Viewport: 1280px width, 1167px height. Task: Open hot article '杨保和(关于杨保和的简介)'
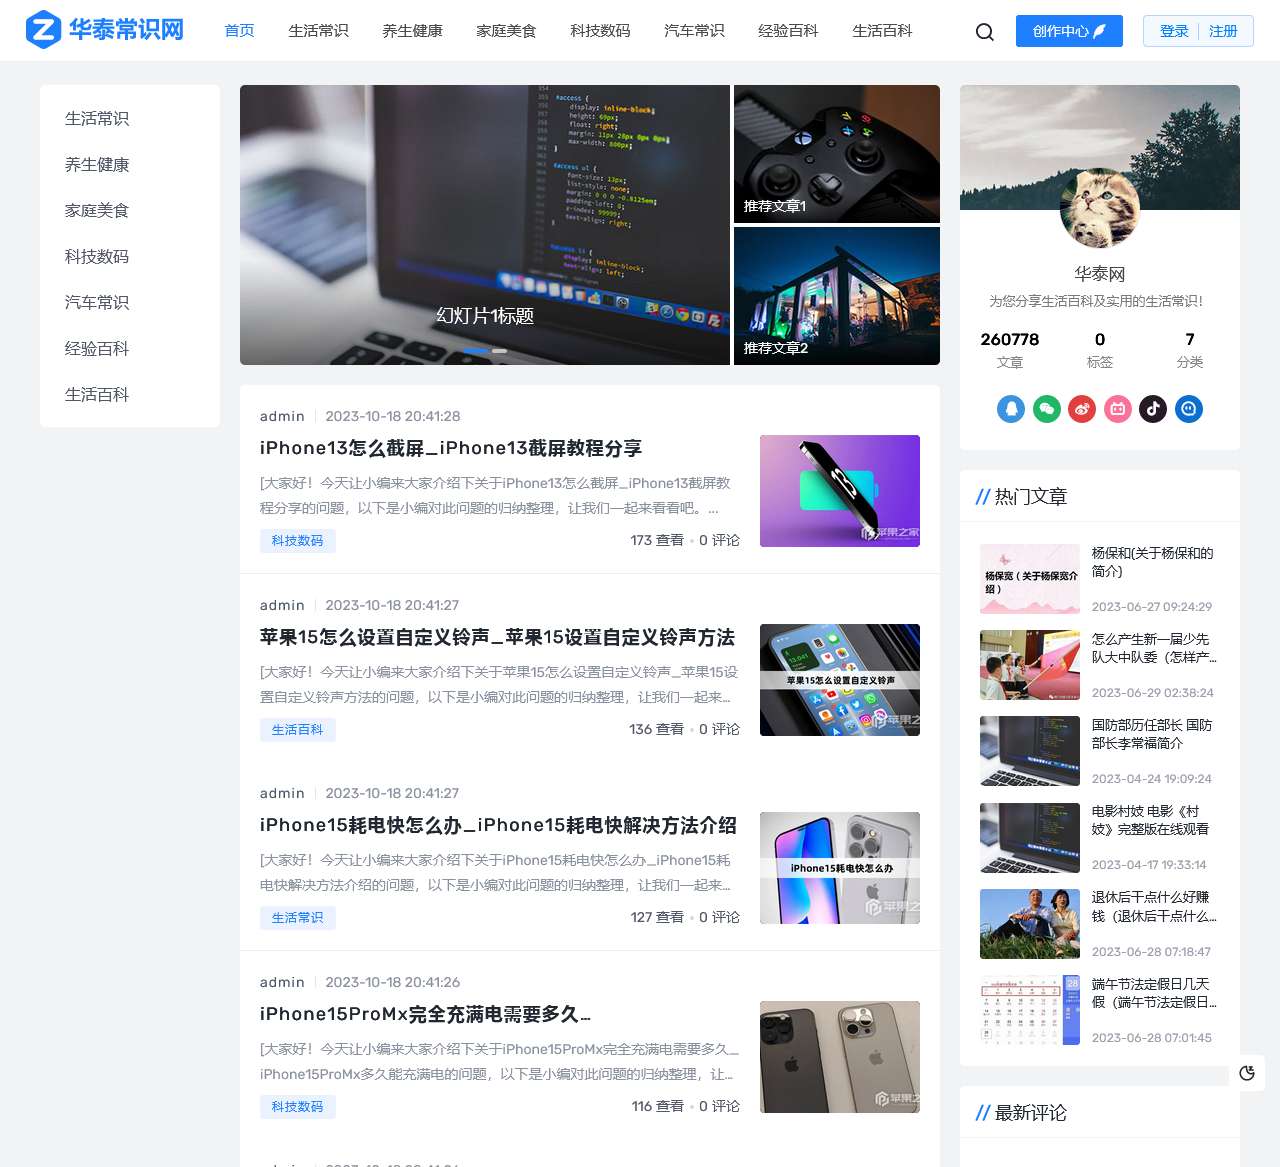(x=1153, y=562)
